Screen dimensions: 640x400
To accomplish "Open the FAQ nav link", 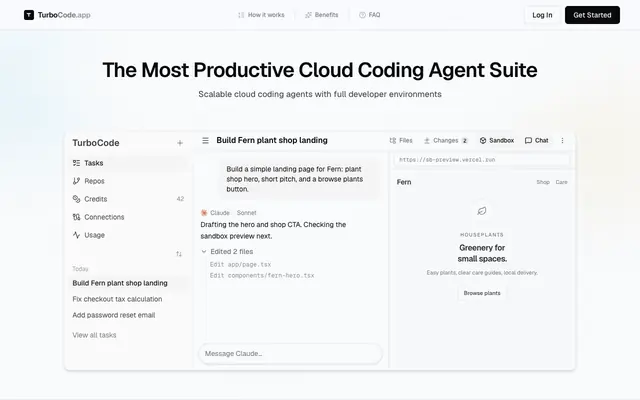I will click(369, 15).
